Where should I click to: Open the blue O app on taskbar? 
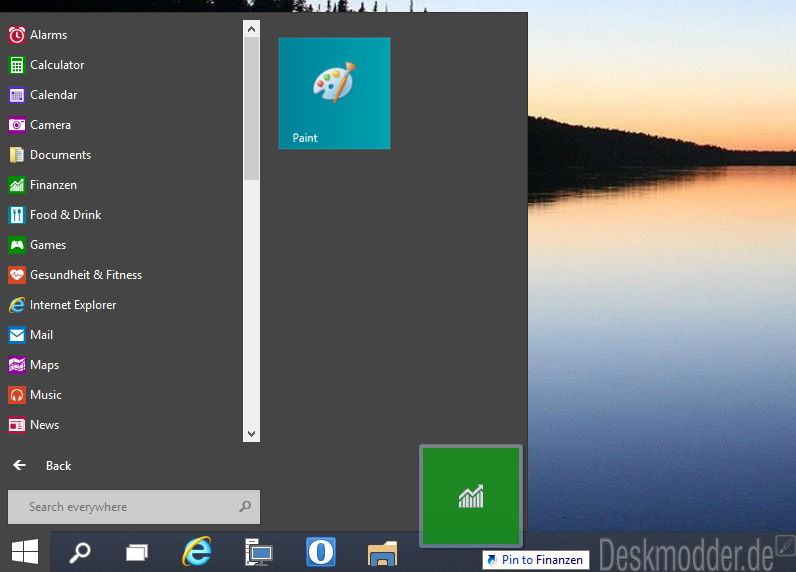(320, 552)
